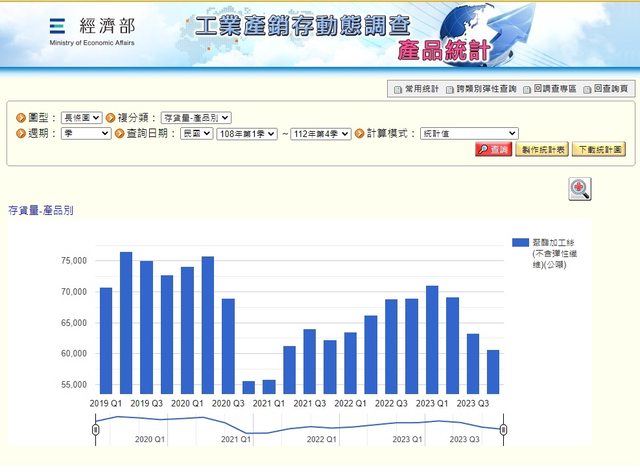Open 跨類別彈性查詢 cross-category query
Viewport: 640px width, 472px height.
[482, 89]
